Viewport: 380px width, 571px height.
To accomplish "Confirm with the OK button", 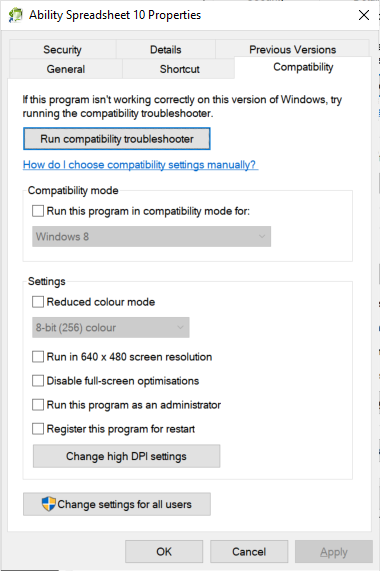I will point(164,551).
